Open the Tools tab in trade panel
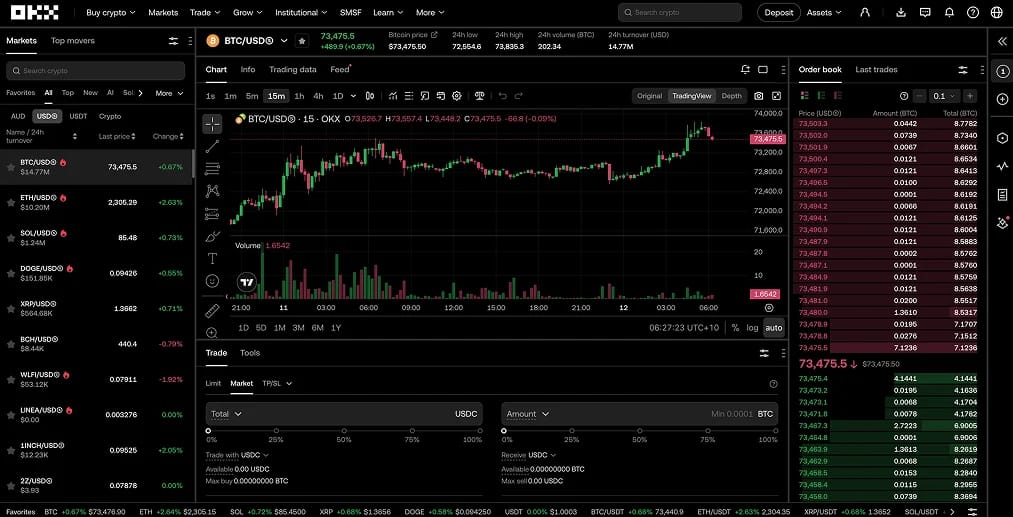Screen dimensions: 1013x517 coord(249,353)
